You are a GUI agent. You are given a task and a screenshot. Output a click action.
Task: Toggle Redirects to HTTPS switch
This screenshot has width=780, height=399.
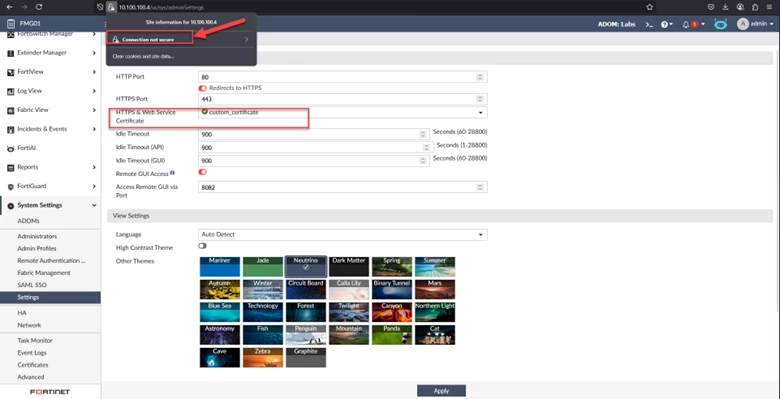tap(202, 88)
